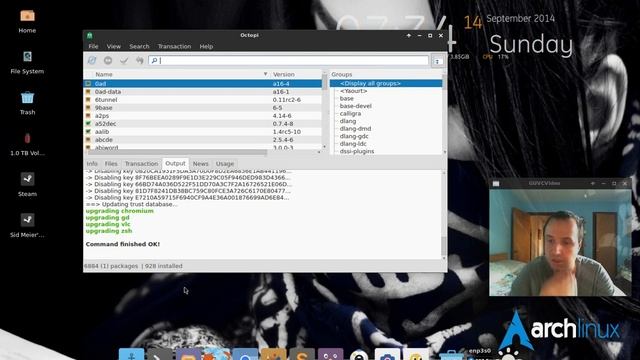
Task: Click the status icon of 9base
Action: coord(88,108)
